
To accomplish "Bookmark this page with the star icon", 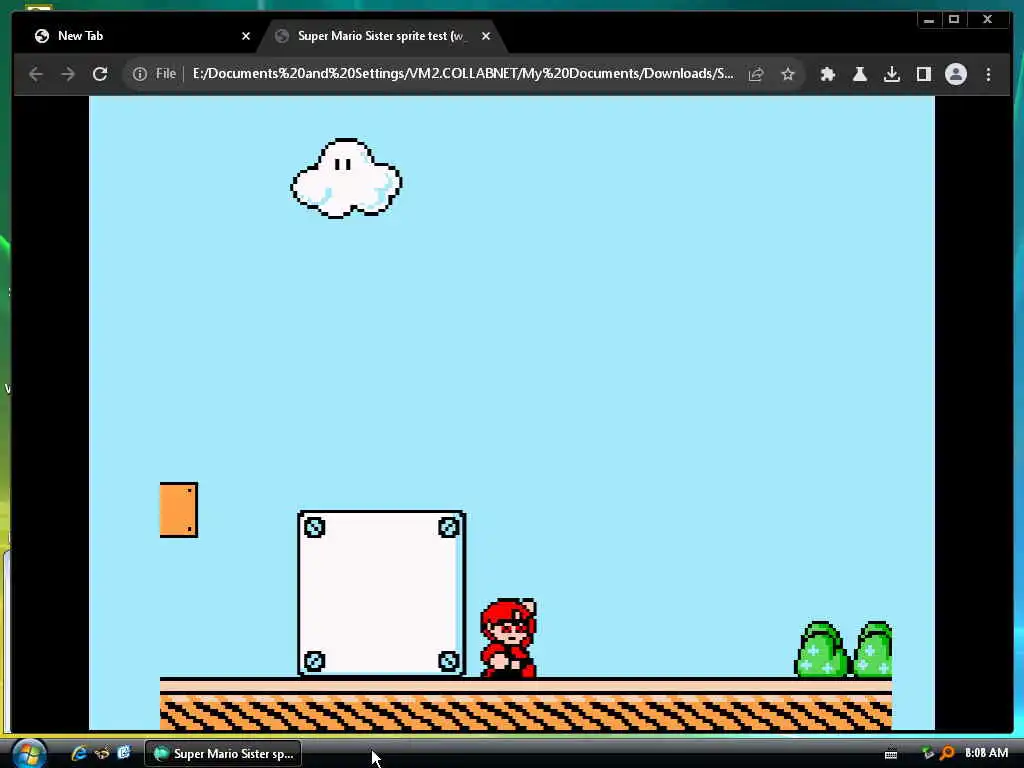I will click(788, 74).
